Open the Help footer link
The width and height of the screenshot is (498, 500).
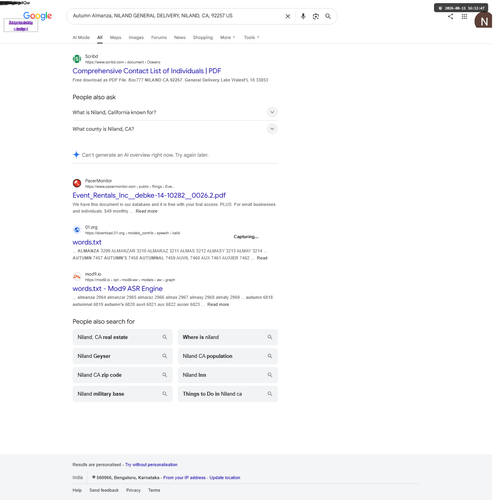point(77,490)
